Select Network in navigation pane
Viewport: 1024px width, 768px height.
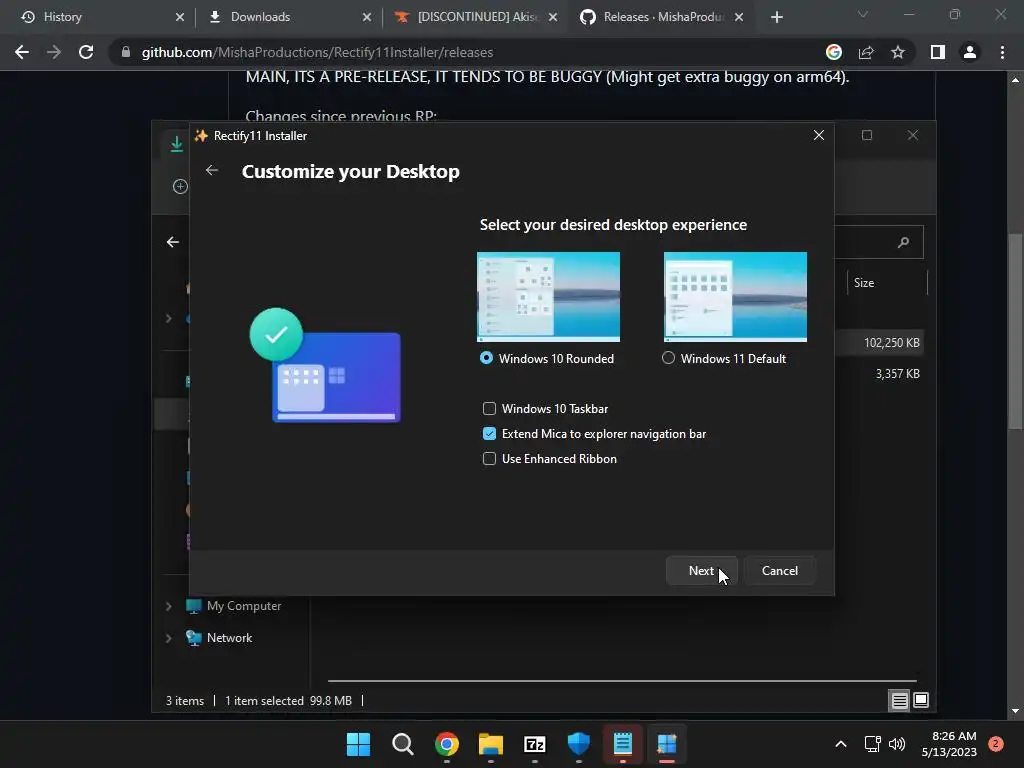coord(219,638)
